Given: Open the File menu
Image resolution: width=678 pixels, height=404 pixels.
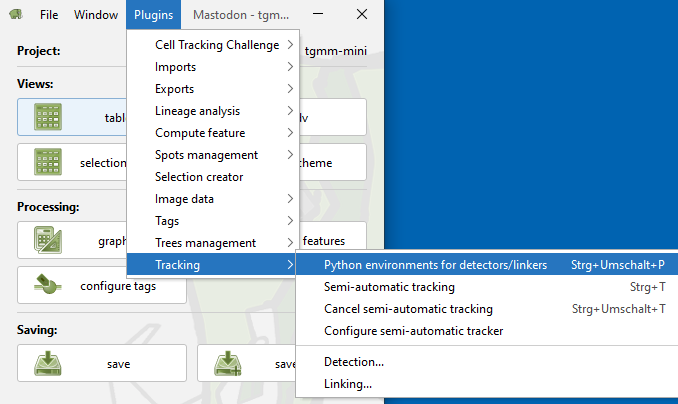Looking at the screenshot, I should coord(49,15).
